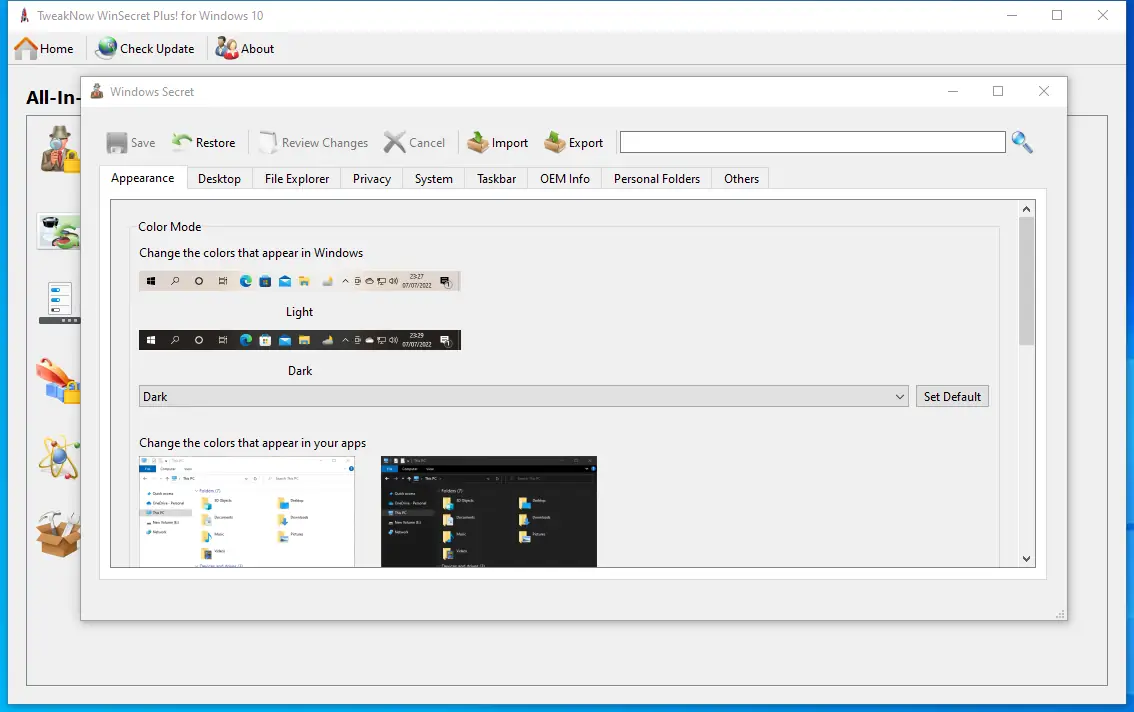The height and width of the screenshot is (712, 1134).
Task: Click the 'Dark' caption under dark taskbar
Action: point(300,370)
